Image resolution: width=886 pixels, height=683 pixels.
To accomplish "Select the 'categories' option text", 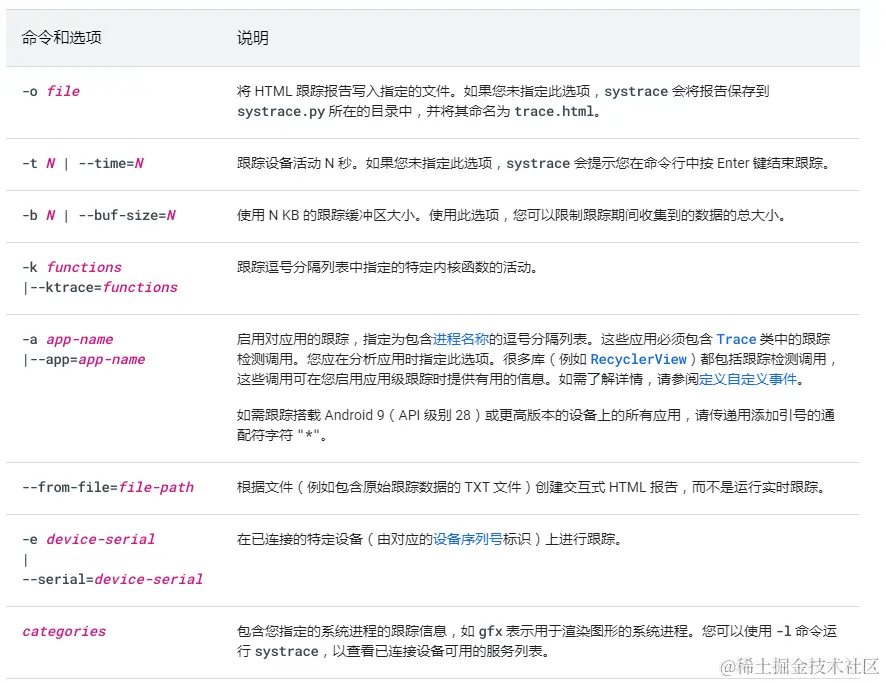I will (64, 631).
